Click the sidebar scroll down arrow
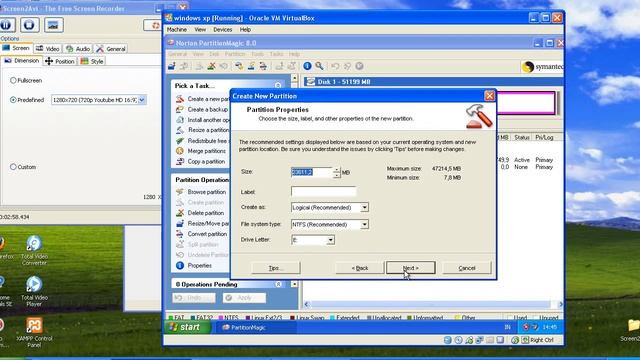The height and width of the screenshot is (360, 640). point(294,284)
